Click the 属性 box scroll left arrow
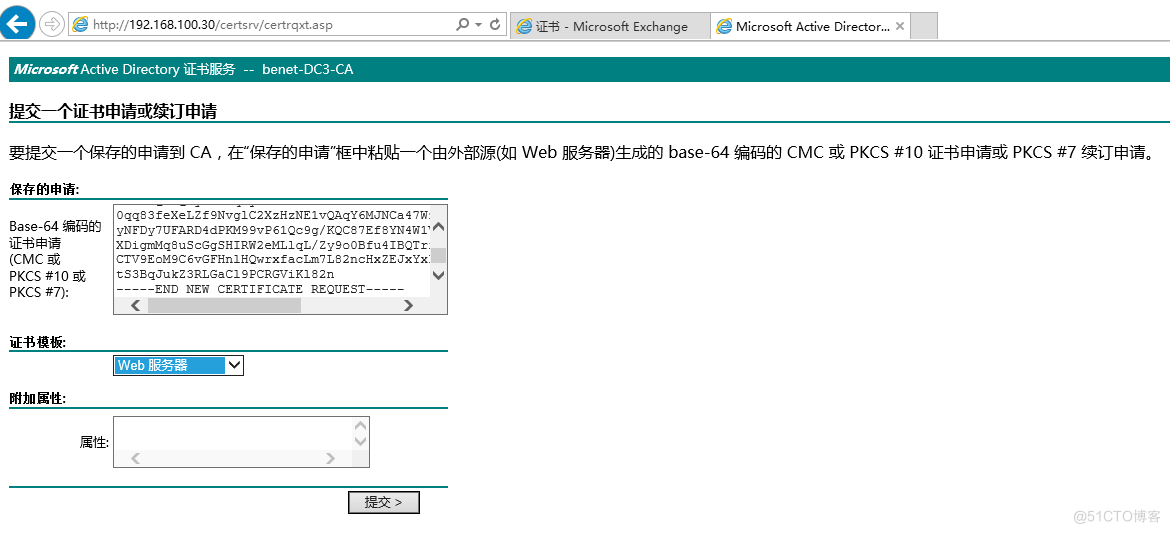The image size is (1170, 533). click(135, 458)
